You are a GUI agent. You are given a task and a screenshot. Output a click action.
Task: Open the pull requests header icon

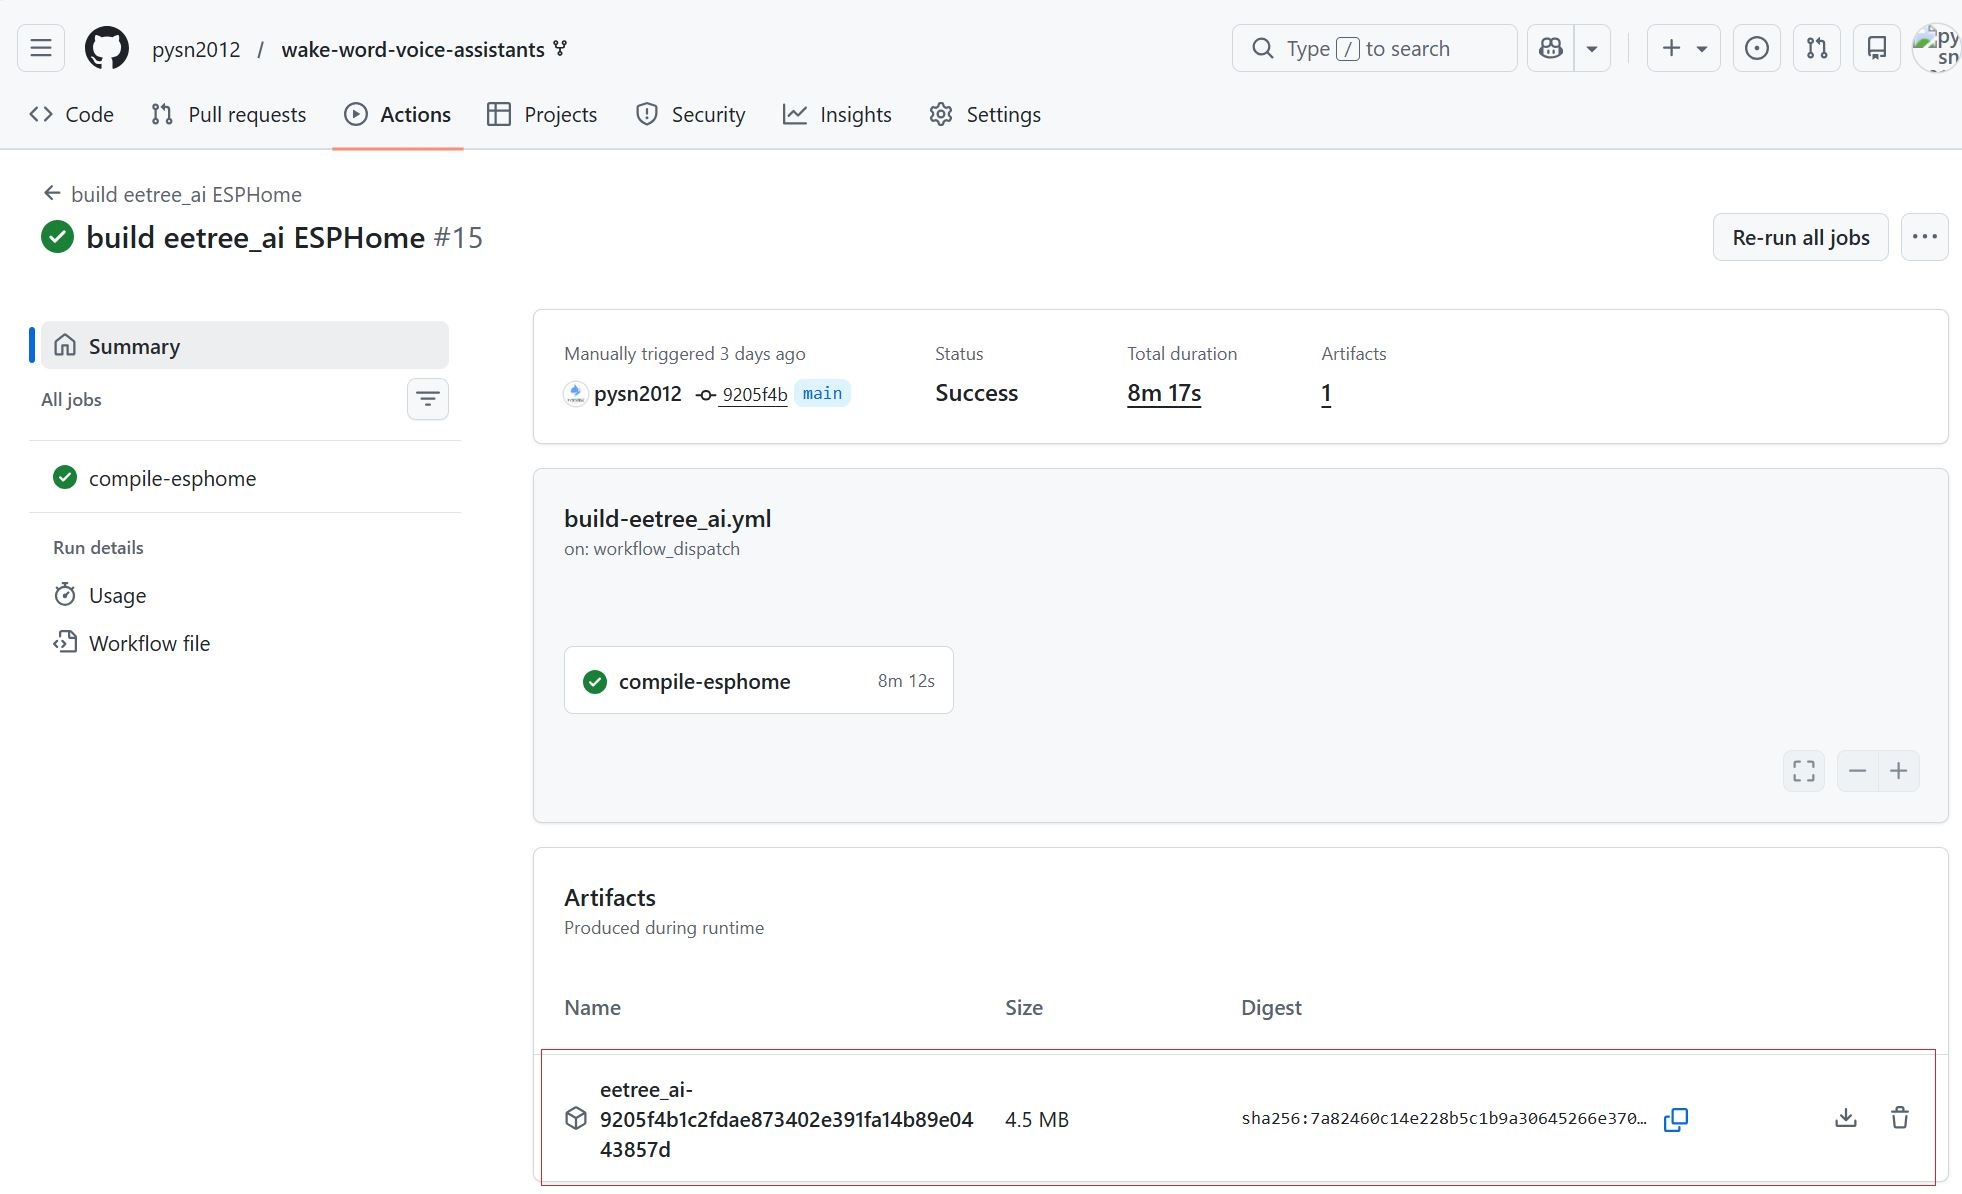(x=1817, y=48)
